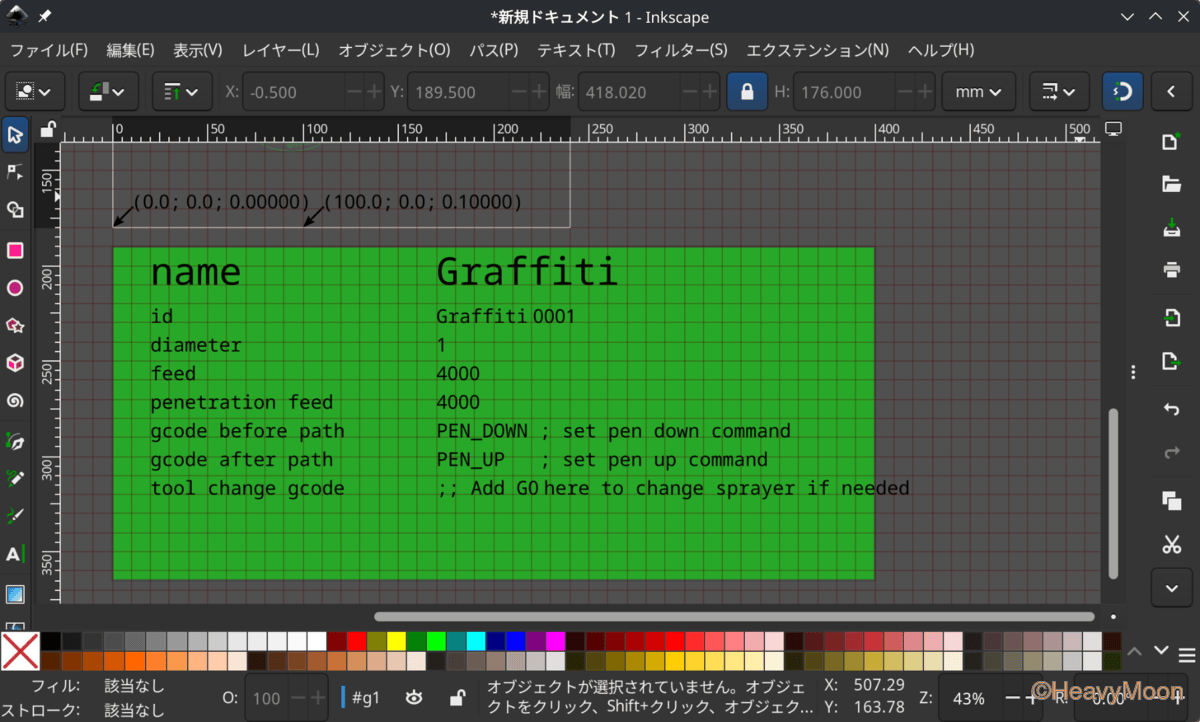Toggle the width/height ratio lock
Viewport: 1200px width, 722px height.
coord(746,92)
